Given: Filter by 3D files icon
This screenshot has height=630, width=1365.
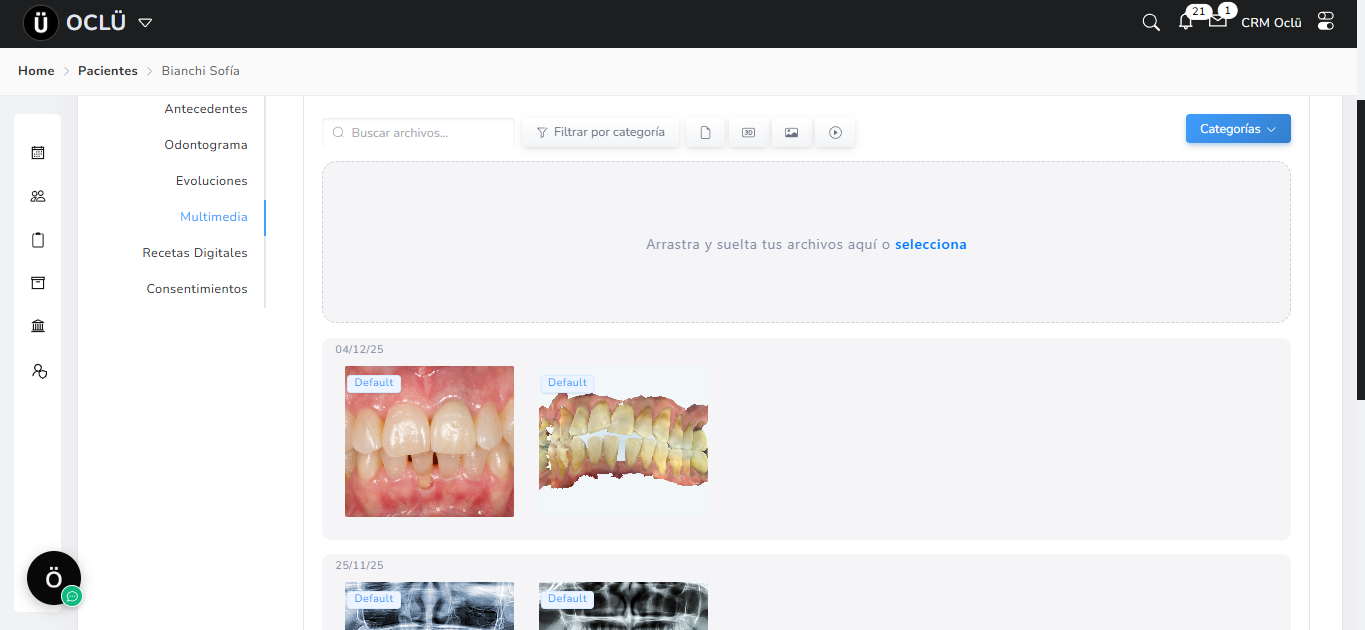Looking at the screenshot, I should click(x=748, y=132).
